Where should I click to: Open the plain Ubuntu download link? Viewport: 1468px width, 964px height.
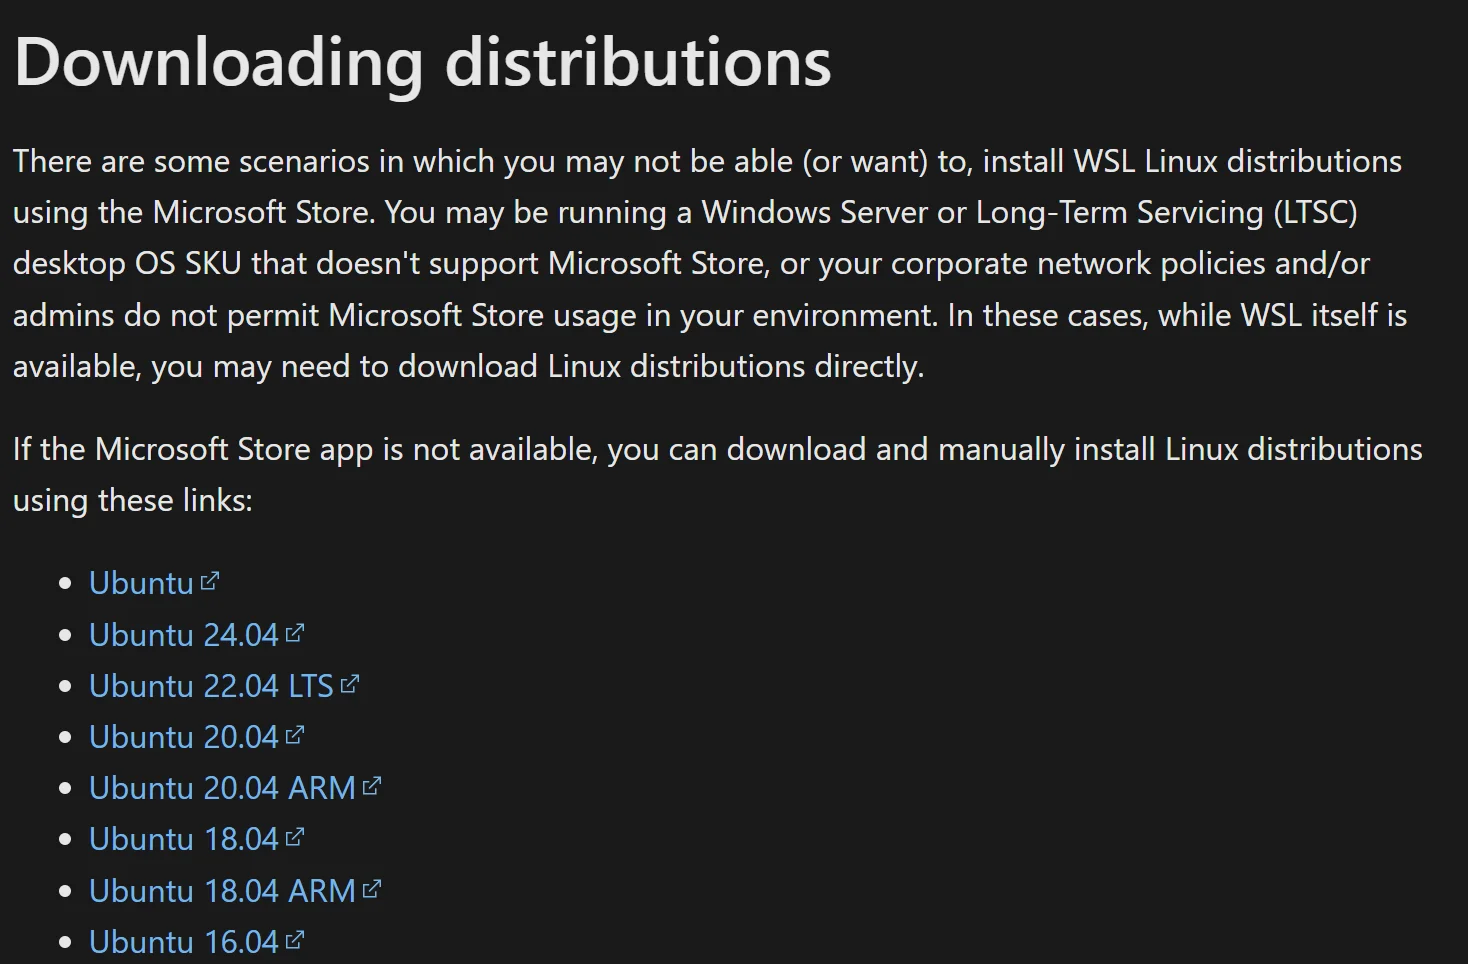[x=140, y=583]
